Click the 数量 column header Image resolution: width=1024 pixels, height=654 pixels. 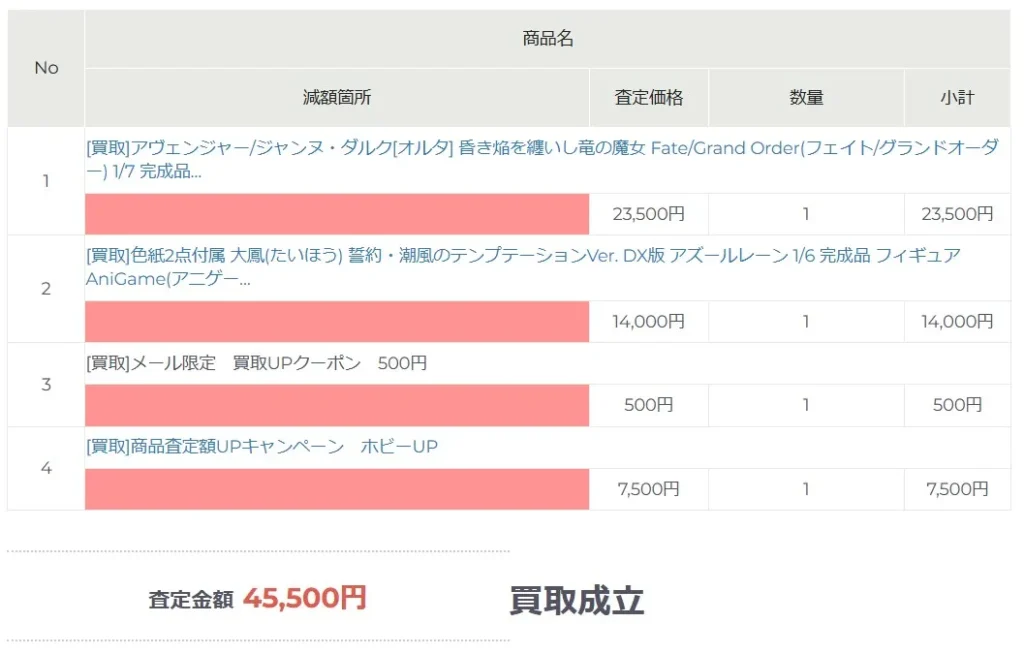tap(806, 98)
